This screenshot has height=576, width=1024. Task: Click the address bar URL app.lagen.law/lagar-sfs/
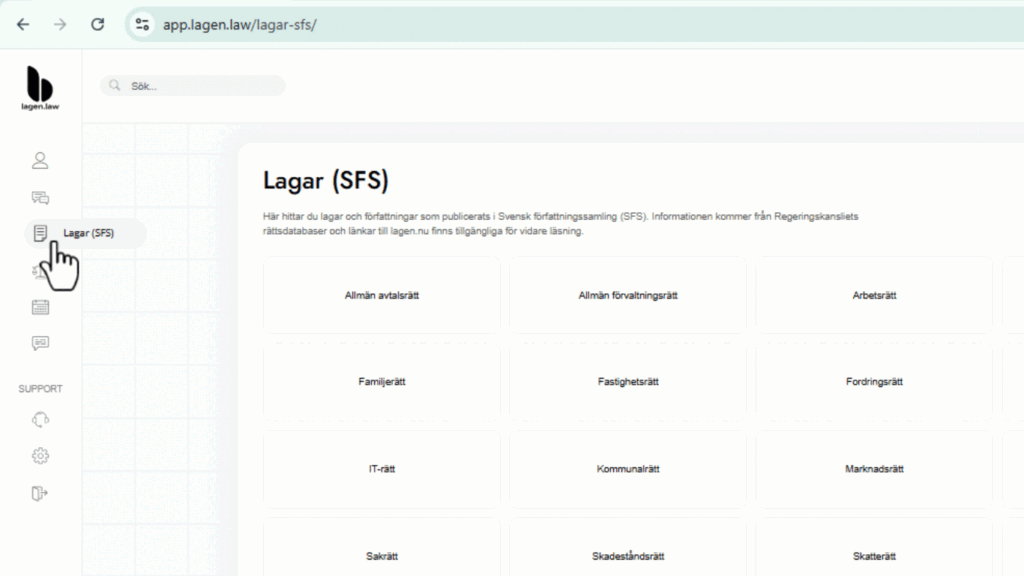pyautogui.click(x=240, y=25)
